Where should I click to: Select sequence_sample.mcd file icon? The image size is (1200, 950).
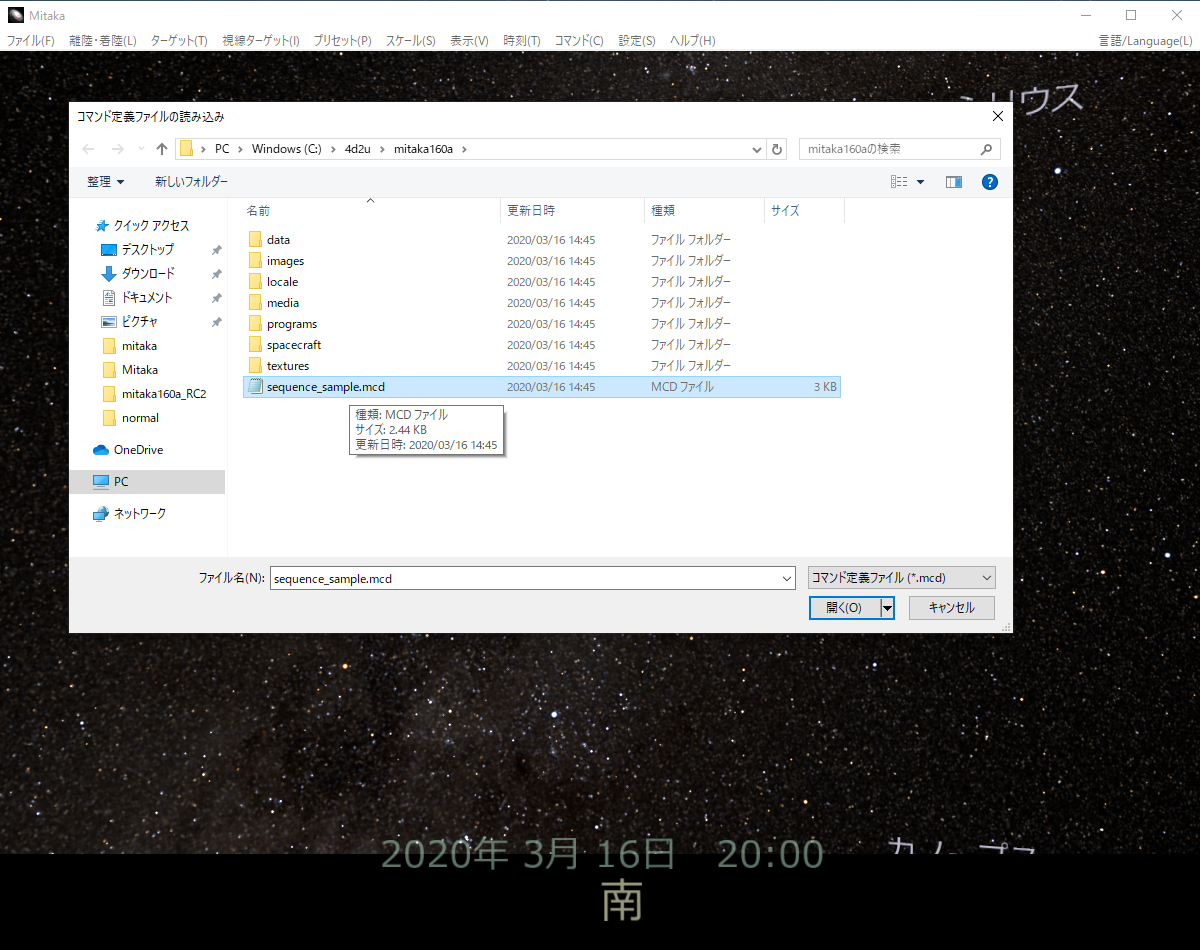(x=255, y=387)
